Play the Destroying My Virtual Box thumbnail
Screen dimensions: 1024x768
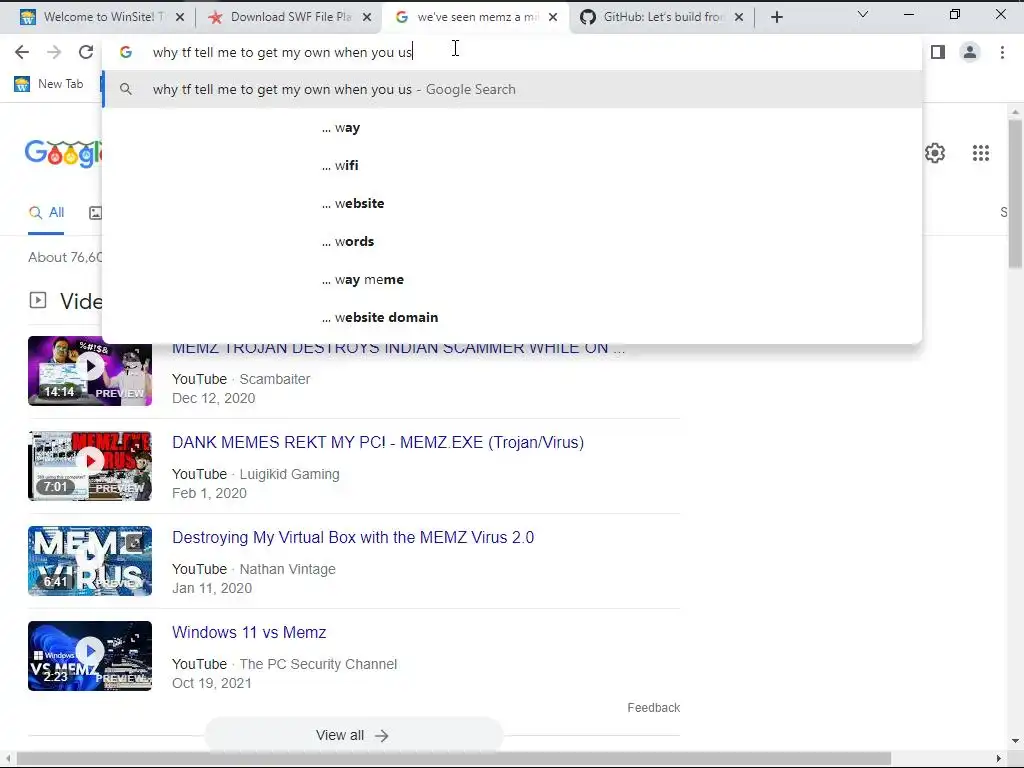tap(90, 561)
